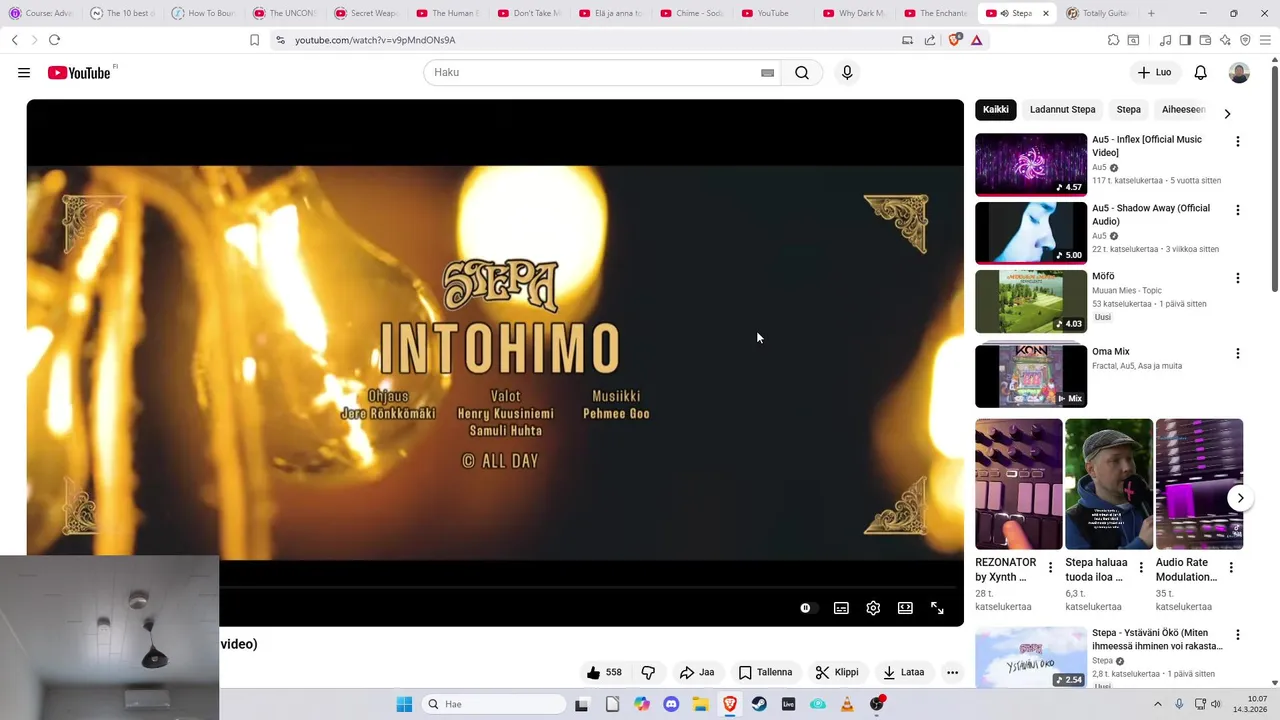Image resolution: width=1280 pixels, height=720 pixels.
Task: Switch to The Enchante browser tab
Action: coord(936,13)
